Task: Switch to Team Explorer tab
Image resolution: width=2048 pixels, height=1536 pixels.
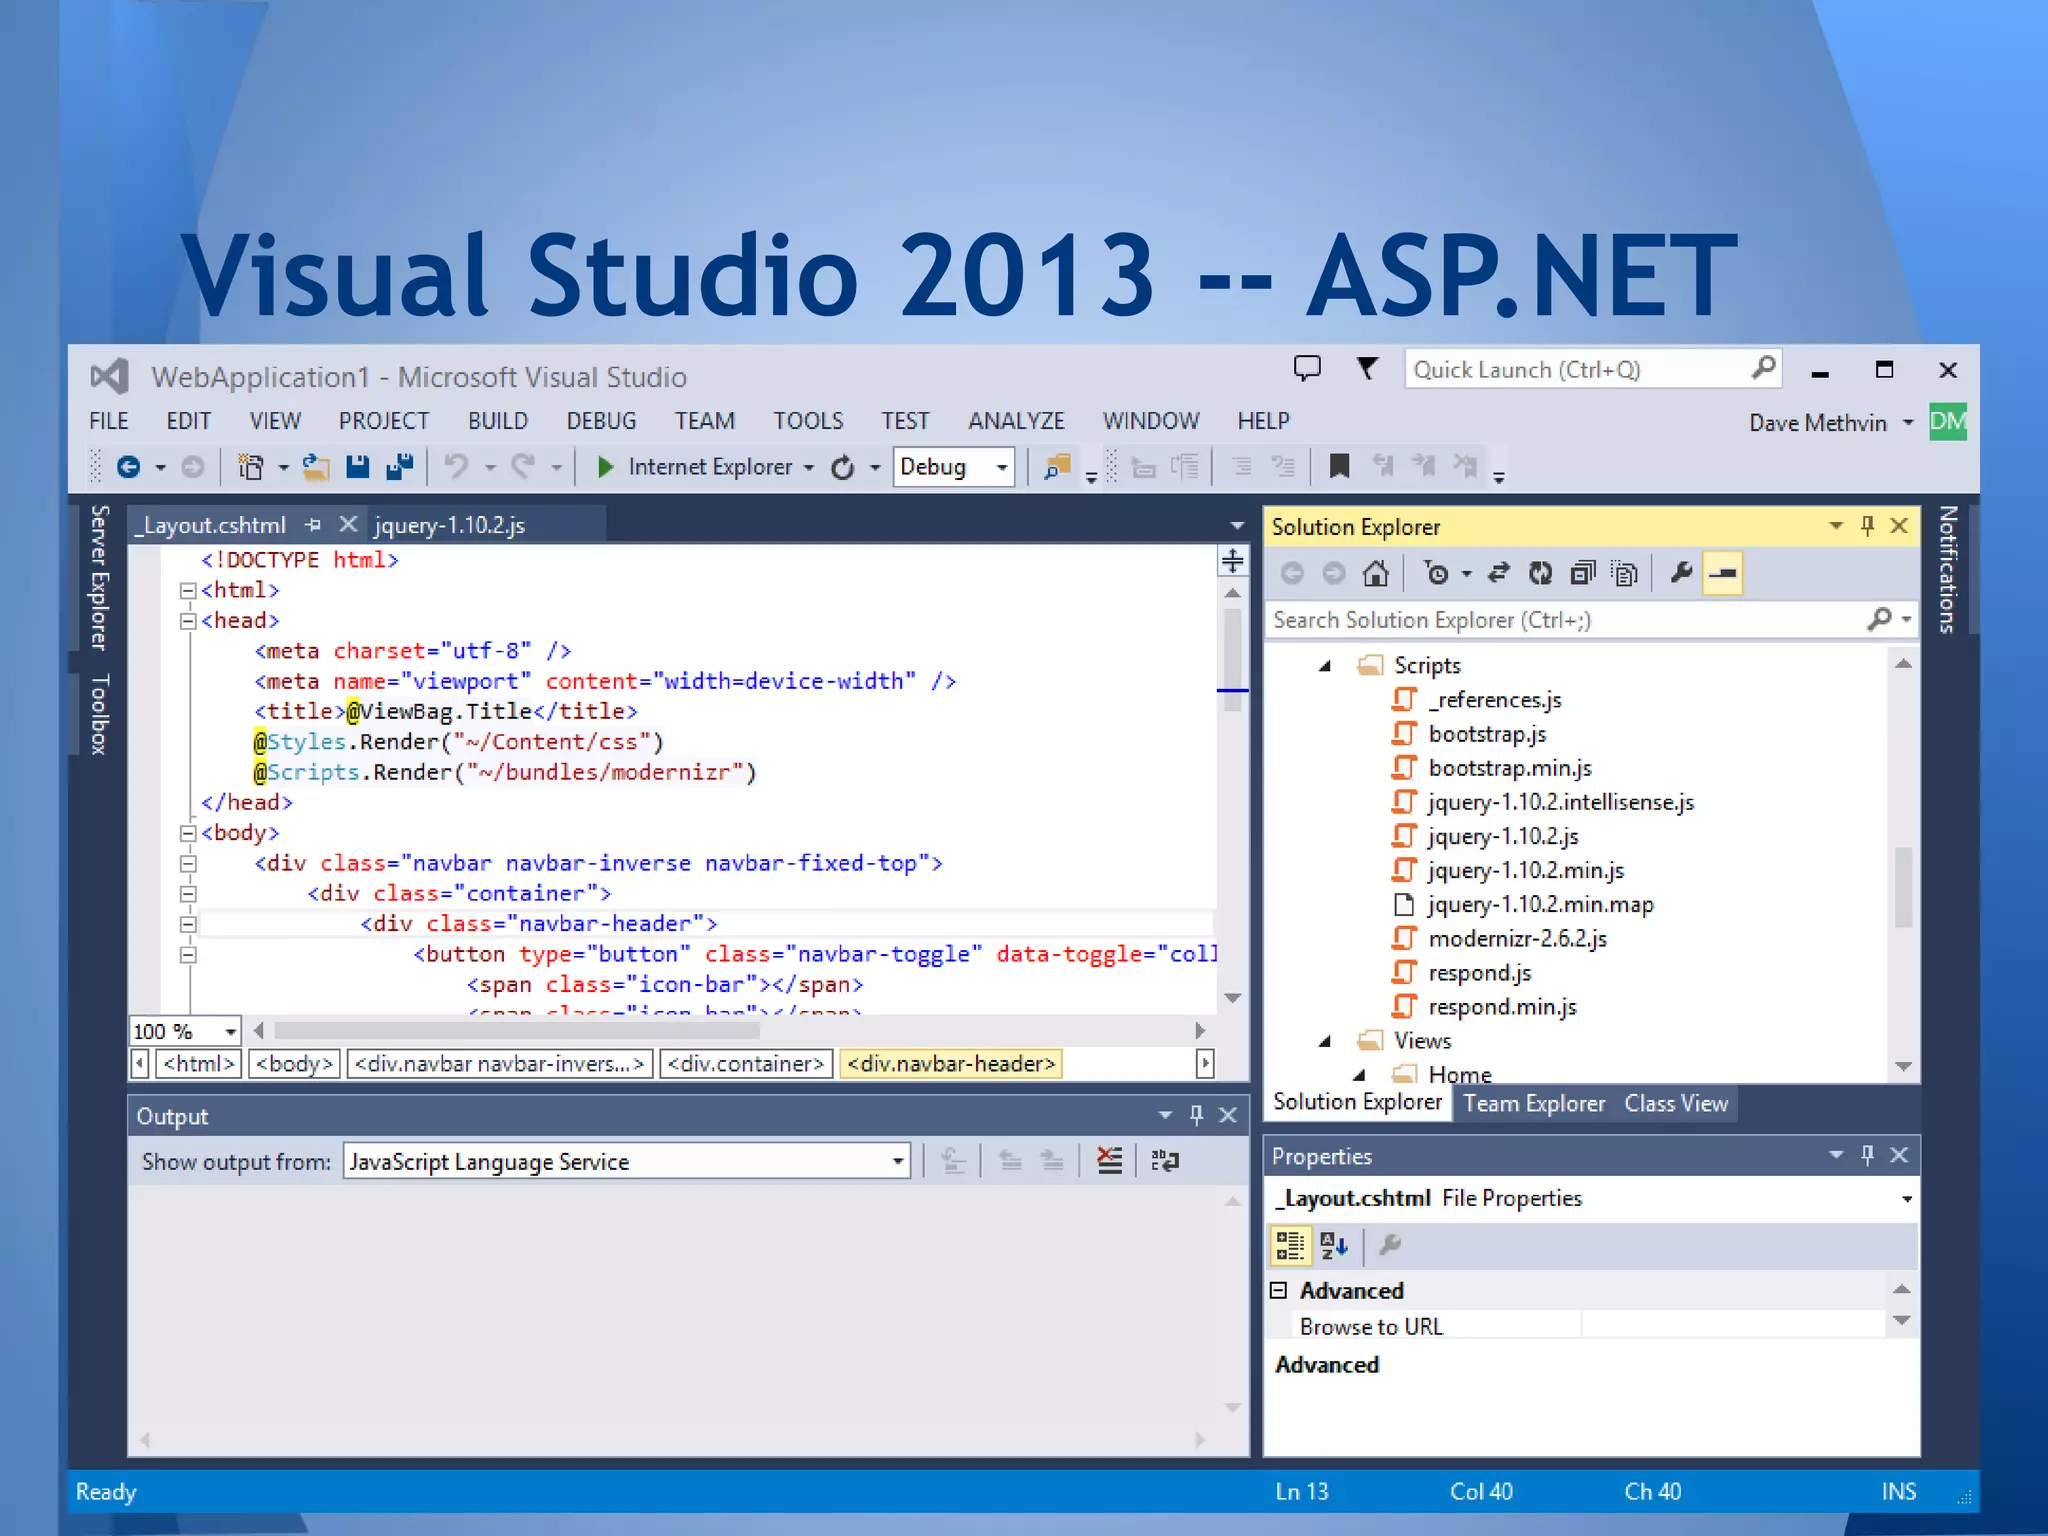Action: tap(1534, 1103)
